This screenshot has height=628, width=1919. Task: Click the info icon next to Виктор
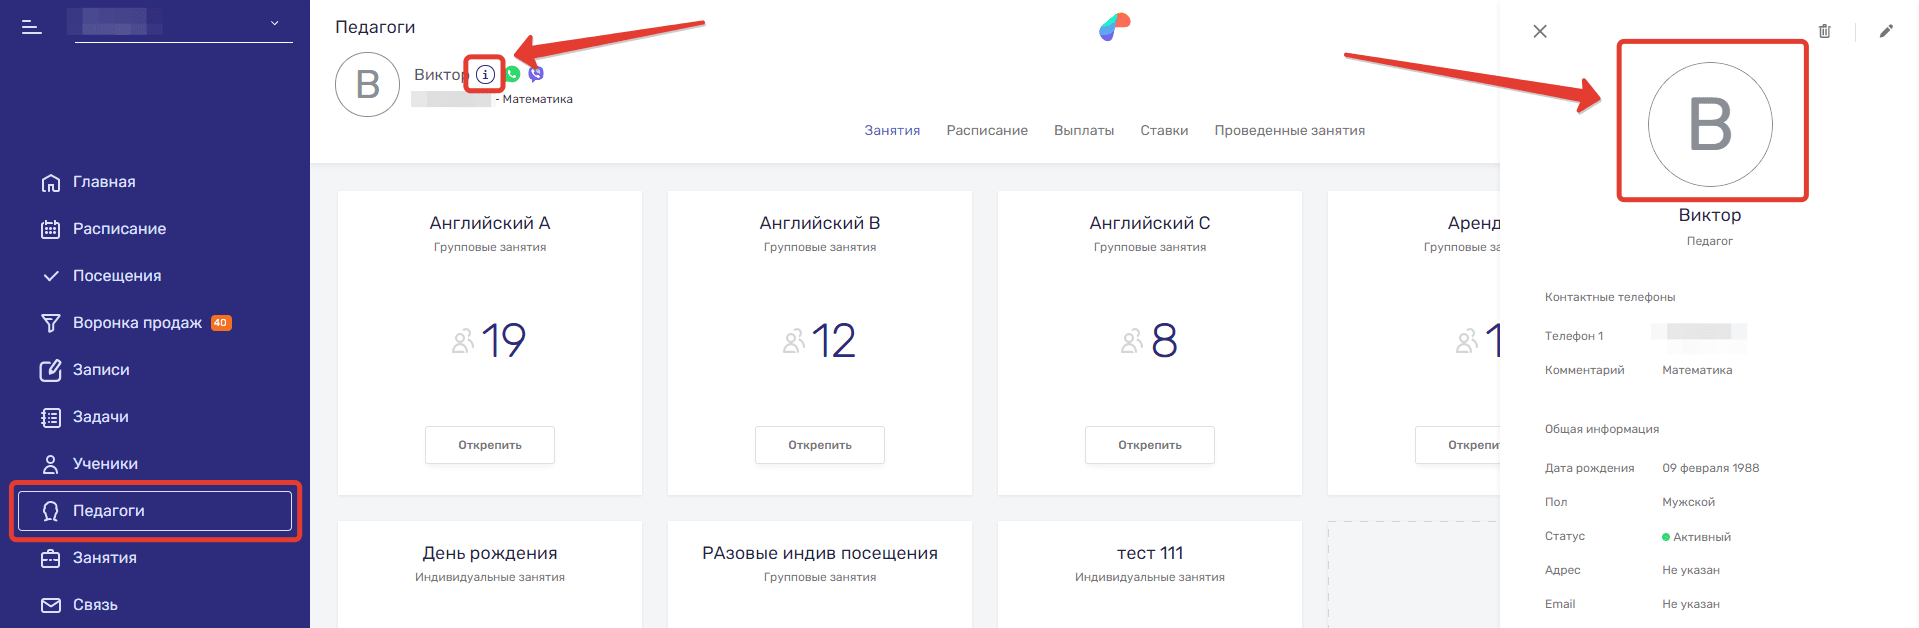point(485,74)
